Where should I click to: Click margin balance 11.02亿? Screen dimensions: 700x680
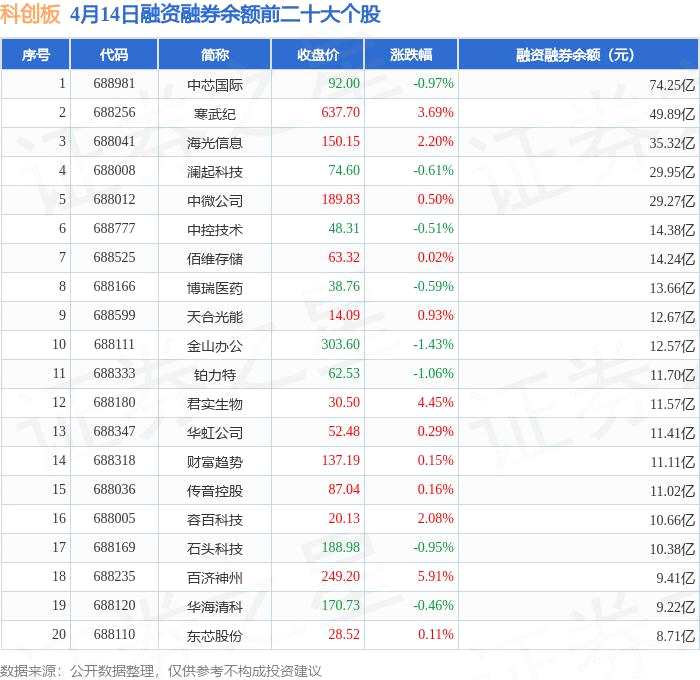672,491
